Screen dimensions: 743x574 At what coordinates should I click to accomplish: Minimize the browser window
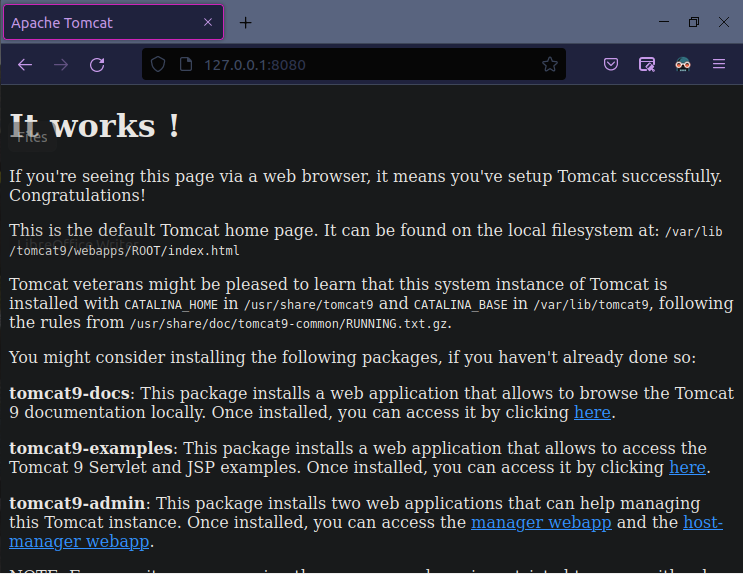[x=664, y=22]
